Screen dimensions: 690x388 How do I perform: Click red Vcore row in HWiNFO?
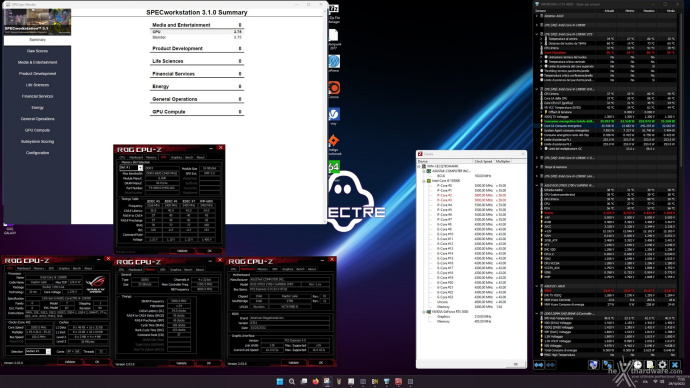pyautogui.click(x=609, y=213)
